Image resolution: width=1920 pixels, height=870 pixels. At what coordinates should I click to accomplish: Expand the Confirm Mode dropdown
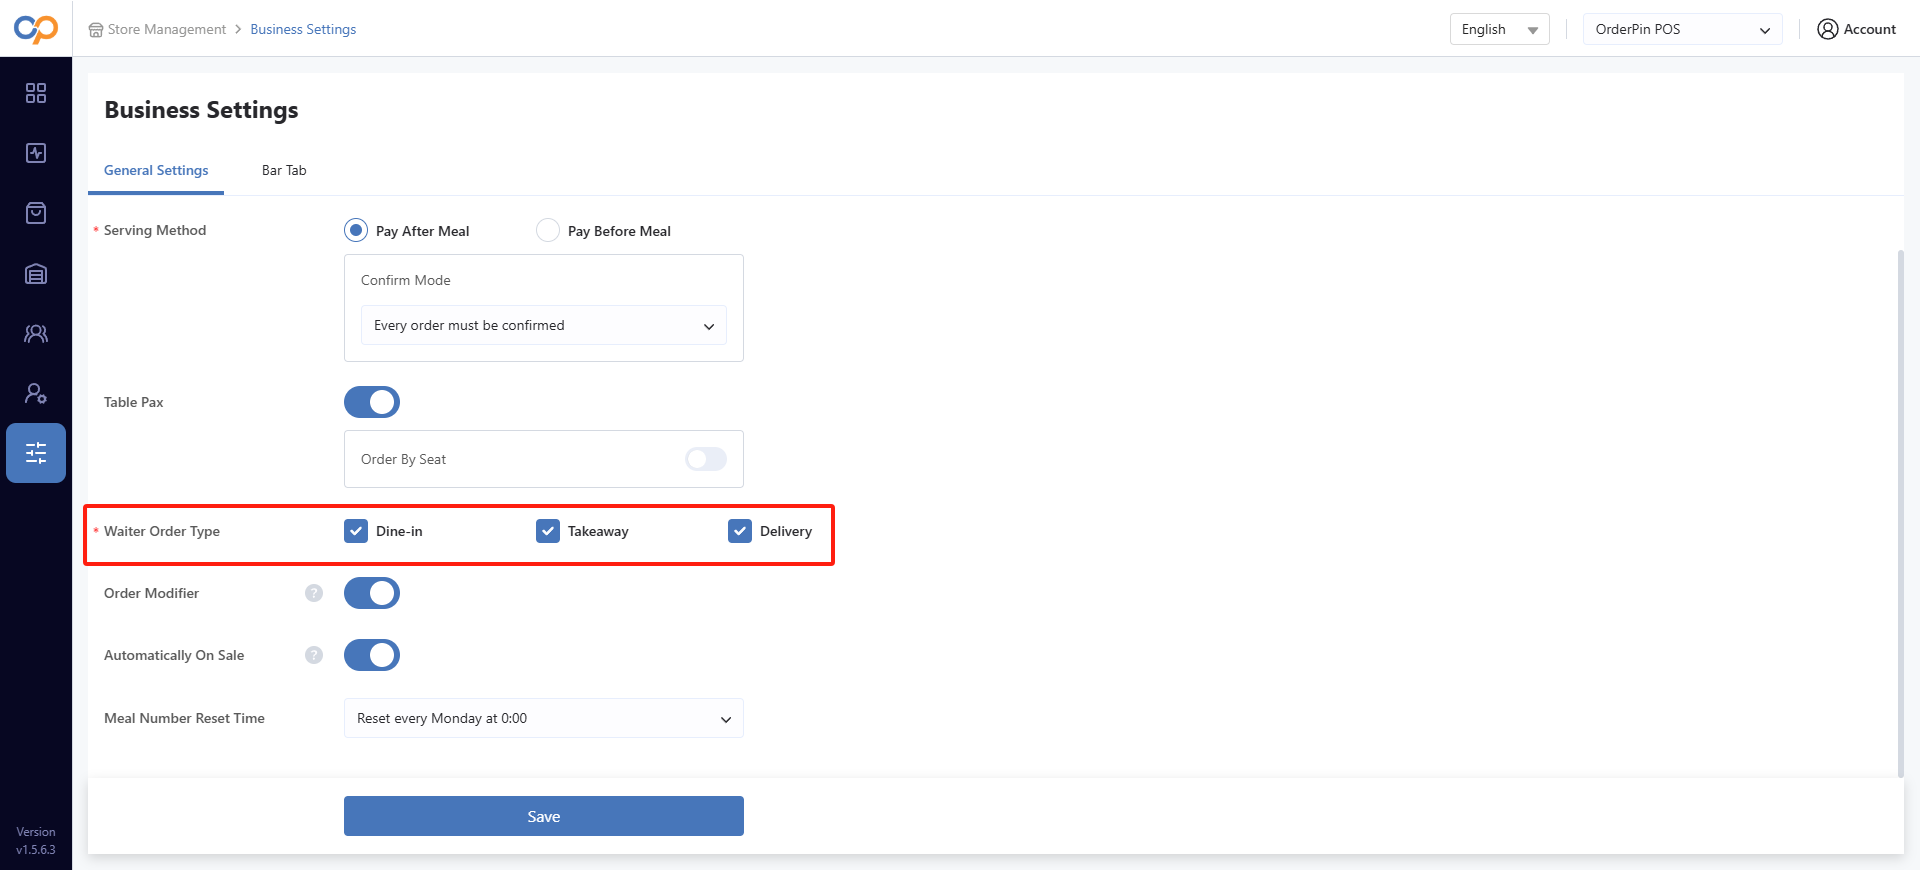click(543, 326)
